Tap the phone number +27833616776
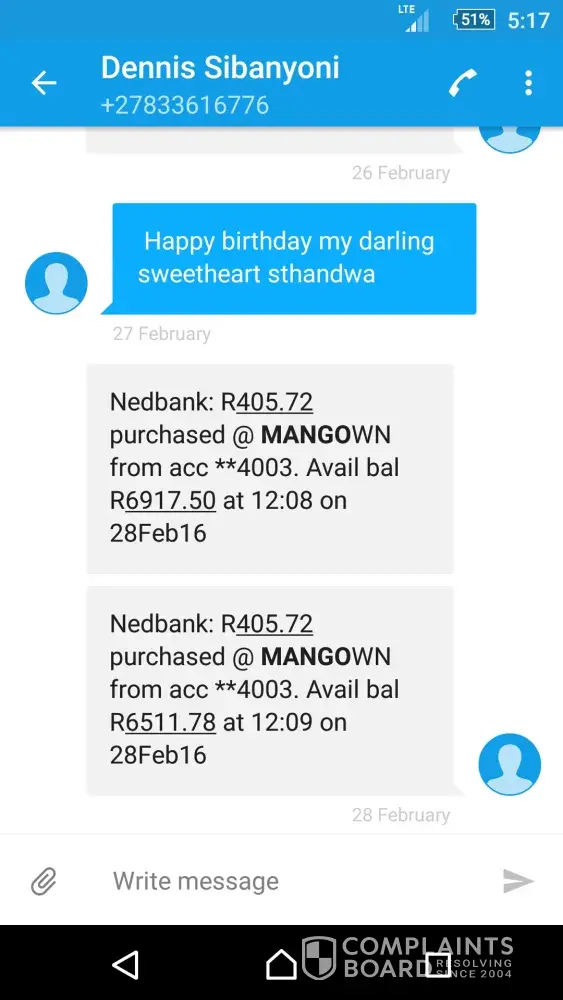The image size is (563, 1000). click(x=185, y=105)
